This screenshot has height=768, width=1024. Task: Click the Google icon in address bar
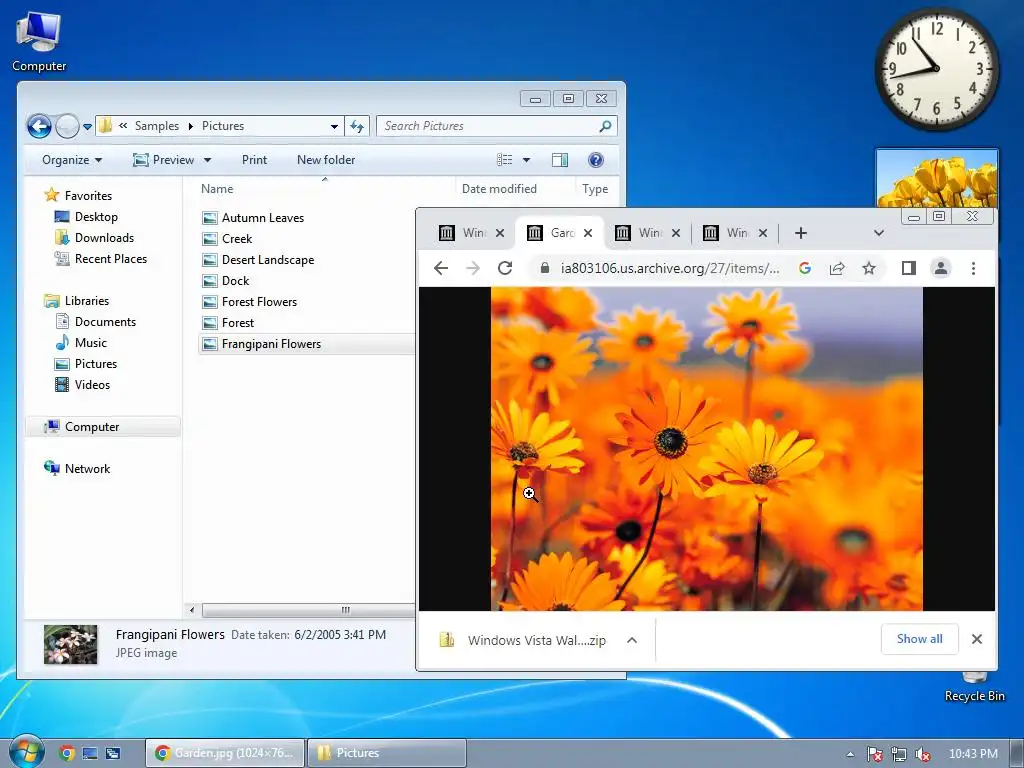(x=805, y=268)
